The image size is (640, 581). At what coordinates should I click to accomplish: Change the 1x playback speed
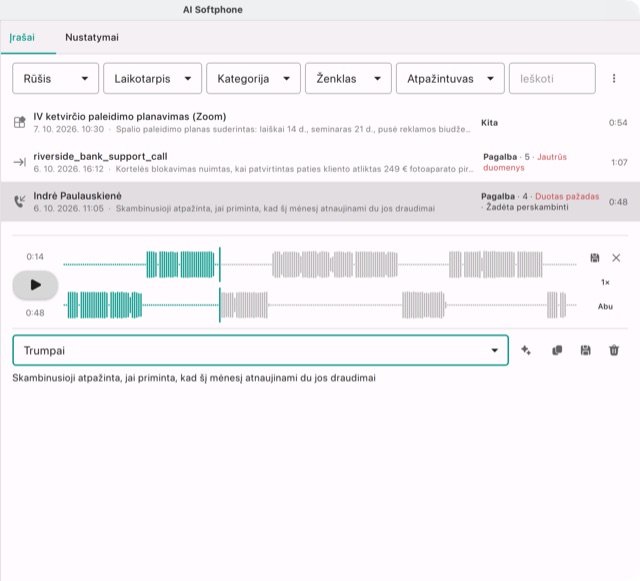[x=605, y=282]
